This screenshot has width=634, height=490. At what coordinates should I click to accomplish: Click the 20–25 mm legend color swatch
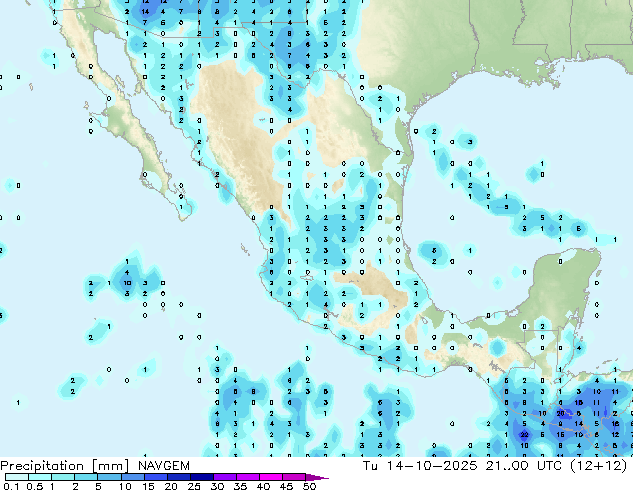(178, 477)
